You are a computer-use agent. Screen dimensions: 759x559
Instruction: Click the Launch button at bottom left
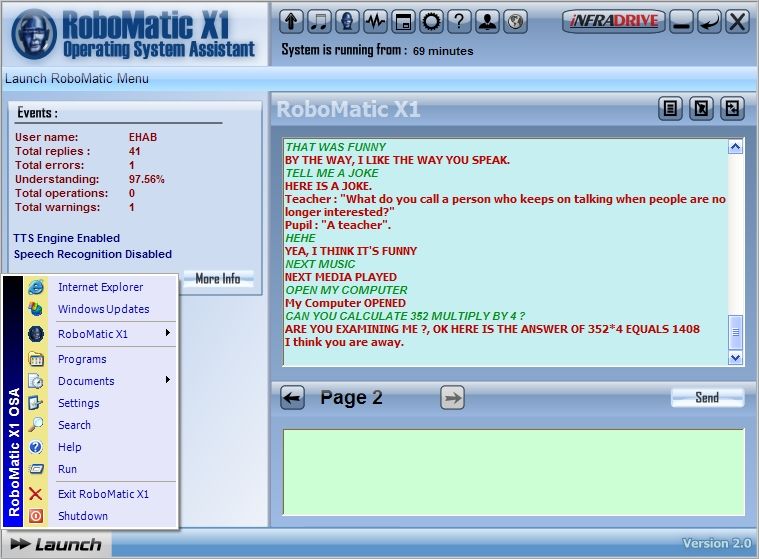[56, 544]
